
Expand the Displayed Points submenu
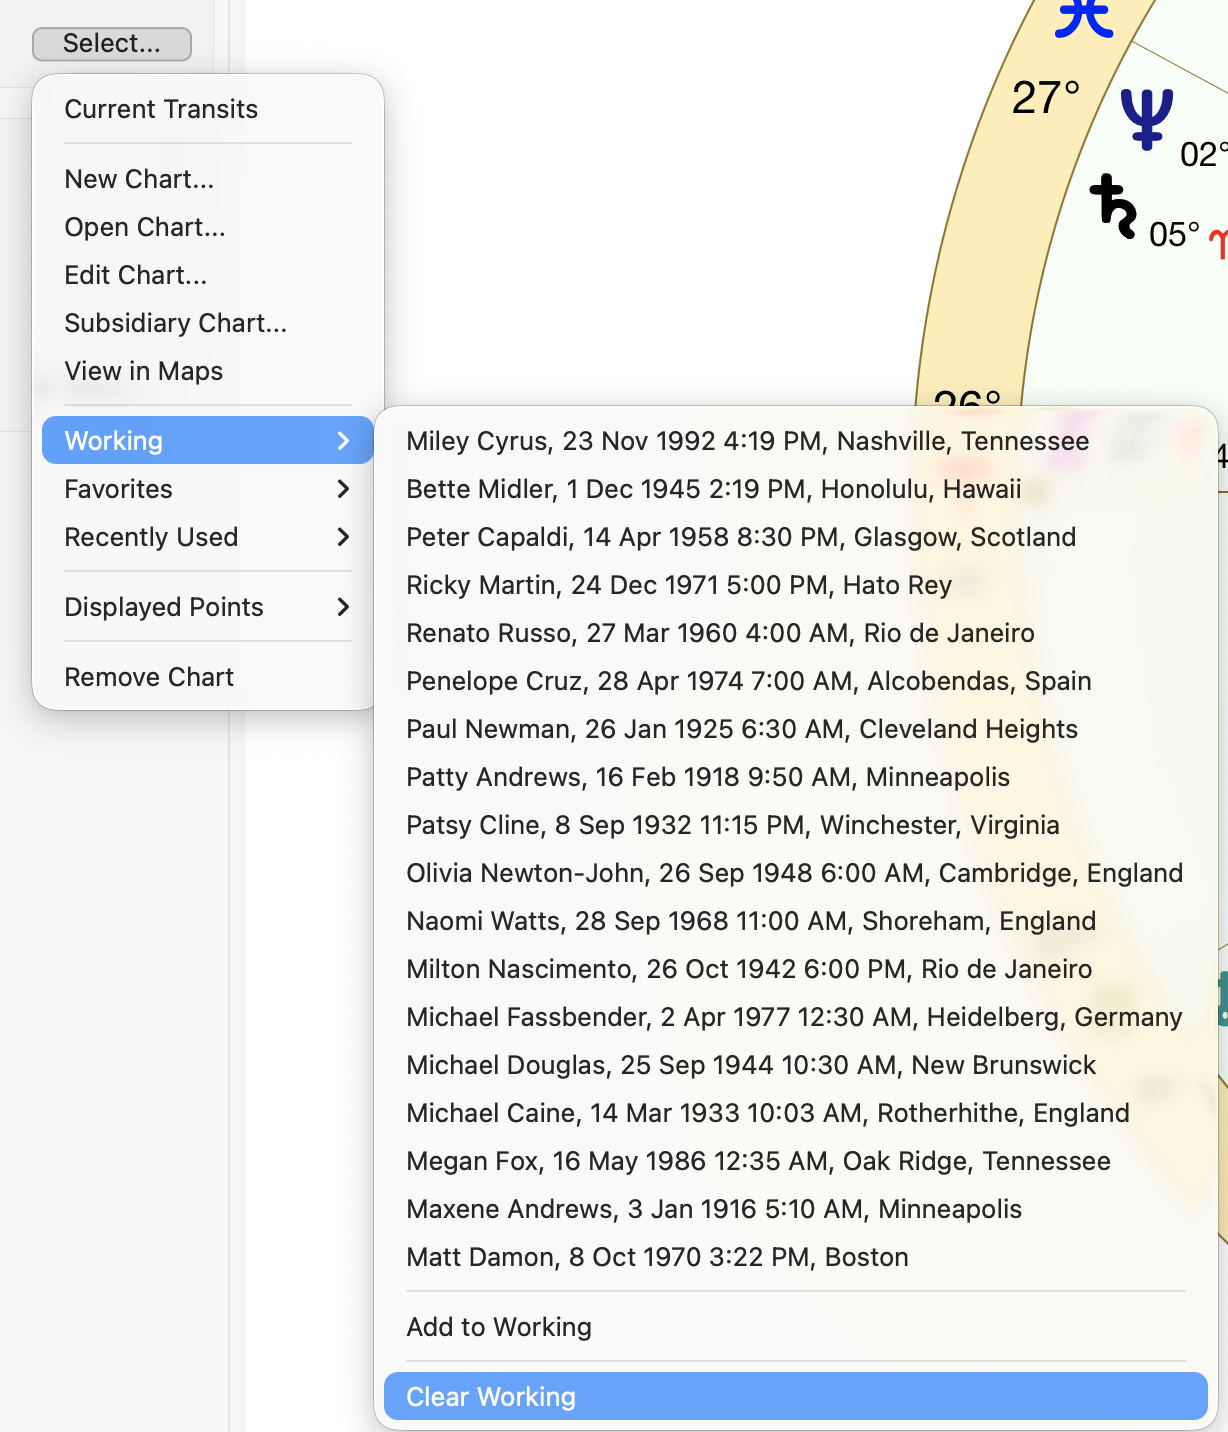(208, 607)
